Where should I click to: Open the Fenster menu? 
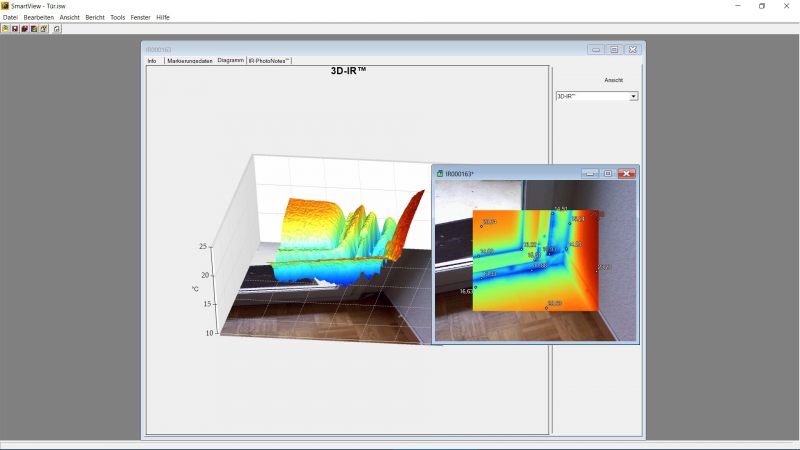tap(140, 17)
